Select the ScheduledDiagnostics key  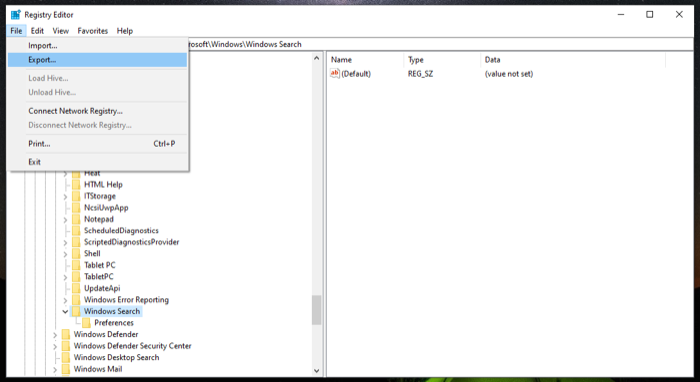(x=121, y=231)
